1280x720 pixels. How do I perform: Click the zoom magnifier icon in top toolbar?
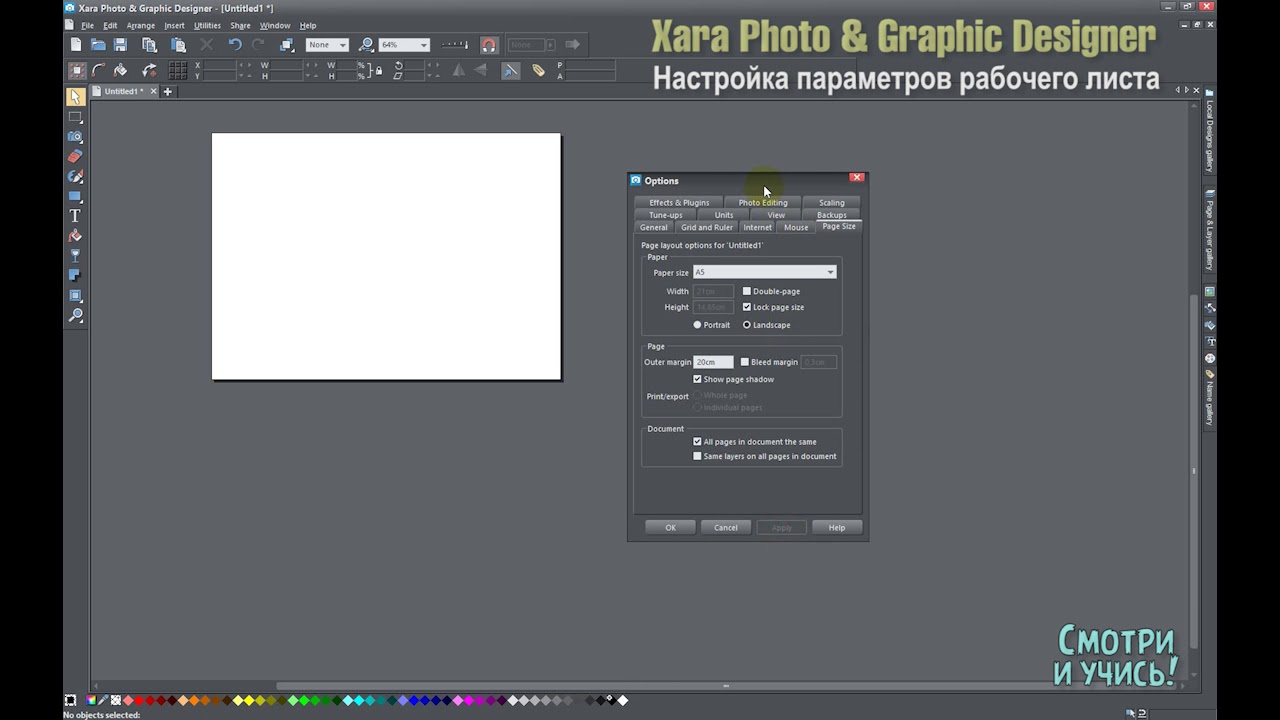[x=366, y=45]
